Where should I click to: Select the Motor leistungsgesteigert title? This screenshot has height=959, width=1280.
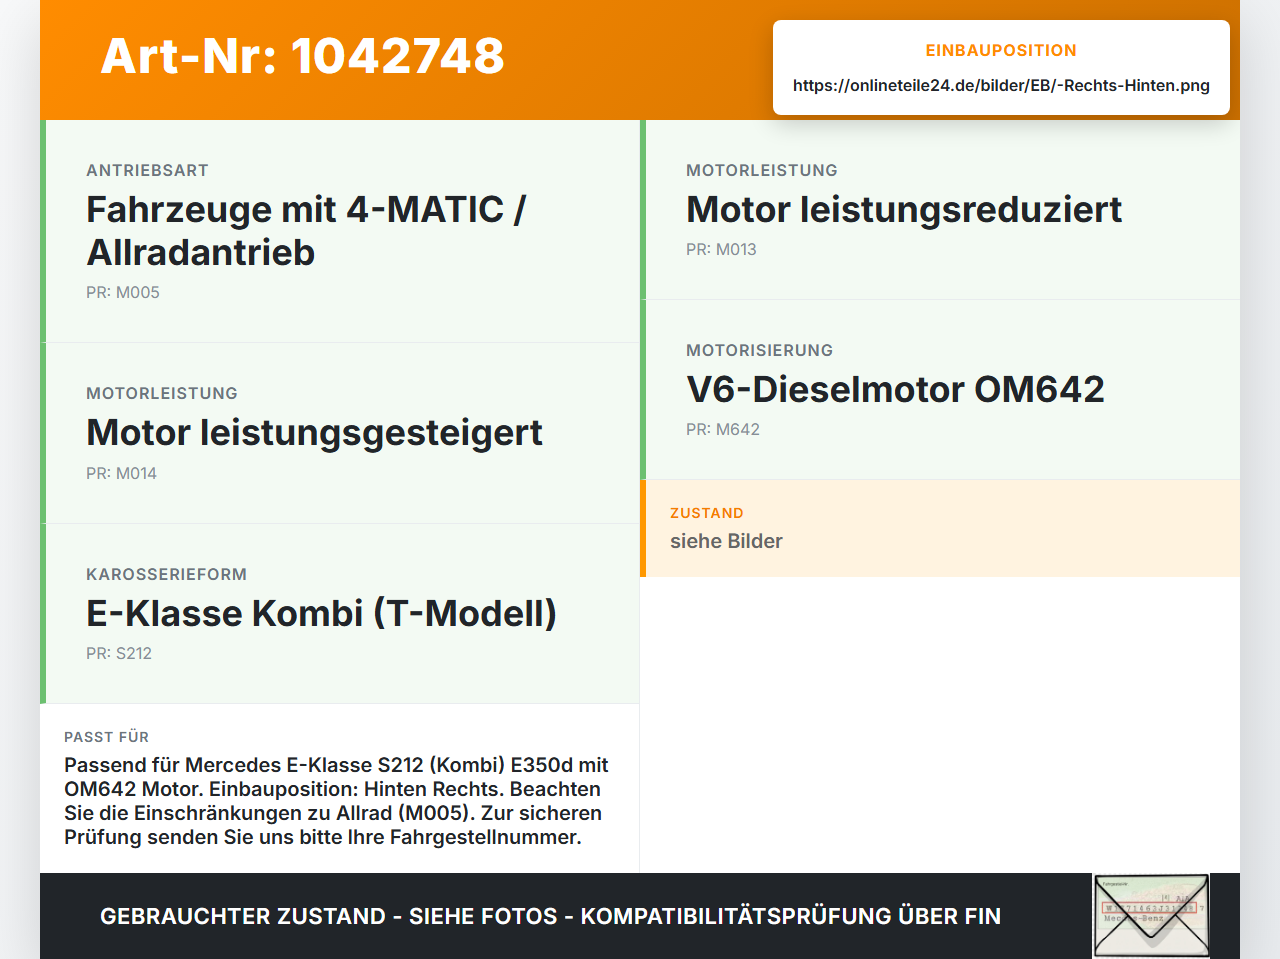pyautogui.click(x=314, y=433)
